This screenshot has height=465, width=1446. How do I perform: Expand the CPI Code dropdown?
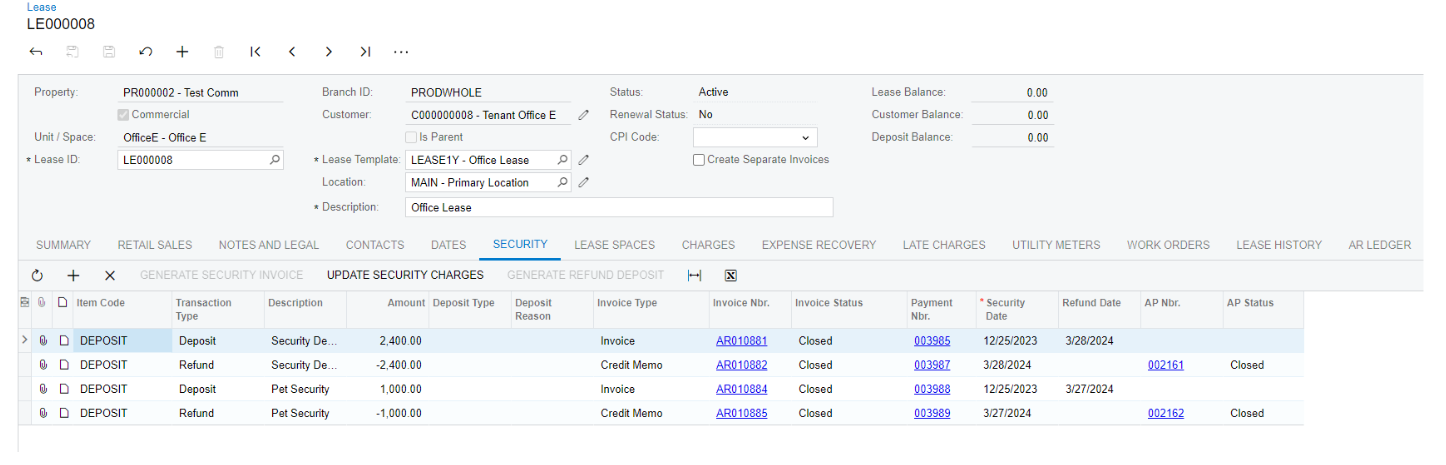[x=805, y=138]
